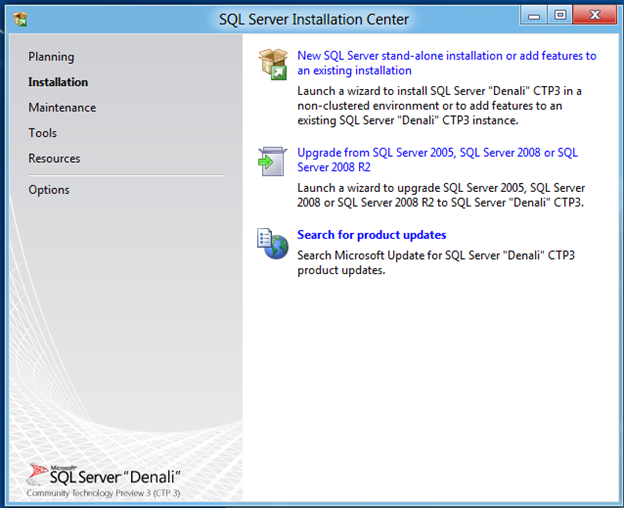Show the Resources section
The height and width of the screenshot is (508, 624).
tap(54, 158)
